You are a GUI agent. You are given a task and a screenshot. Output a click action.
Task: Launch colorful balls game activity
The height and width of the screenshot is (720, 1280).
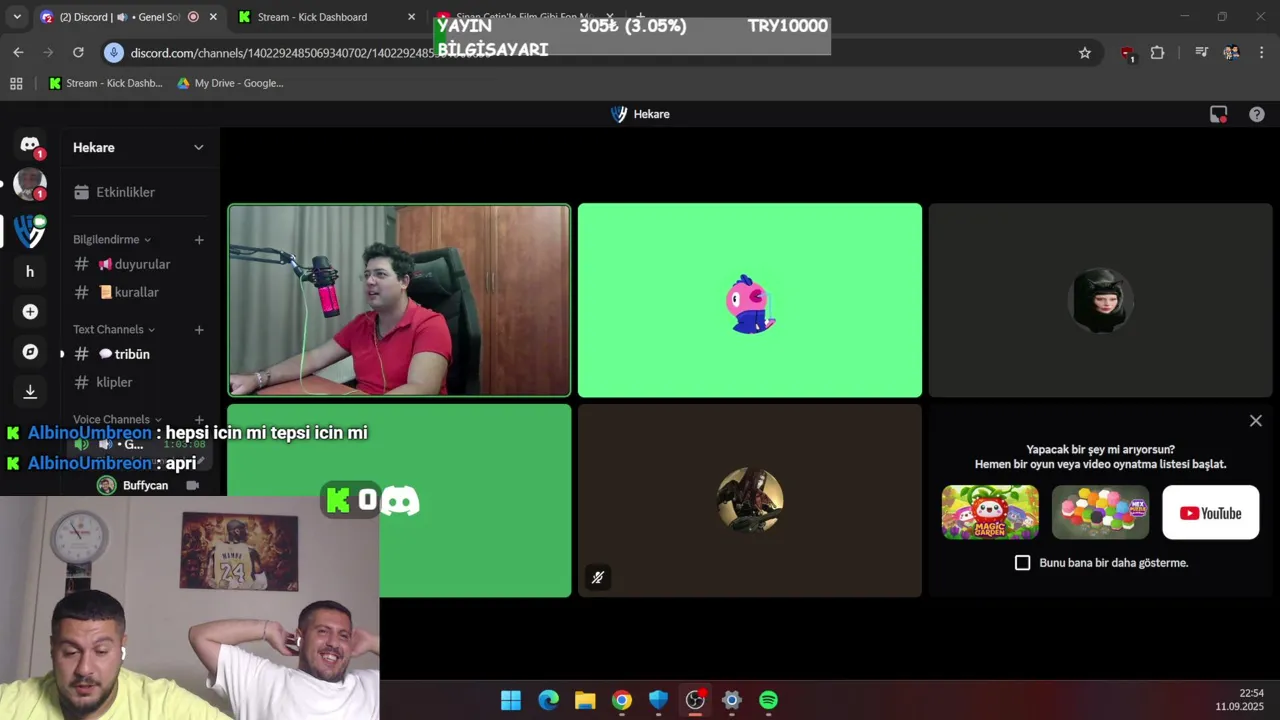click(x=1100, y=513)
